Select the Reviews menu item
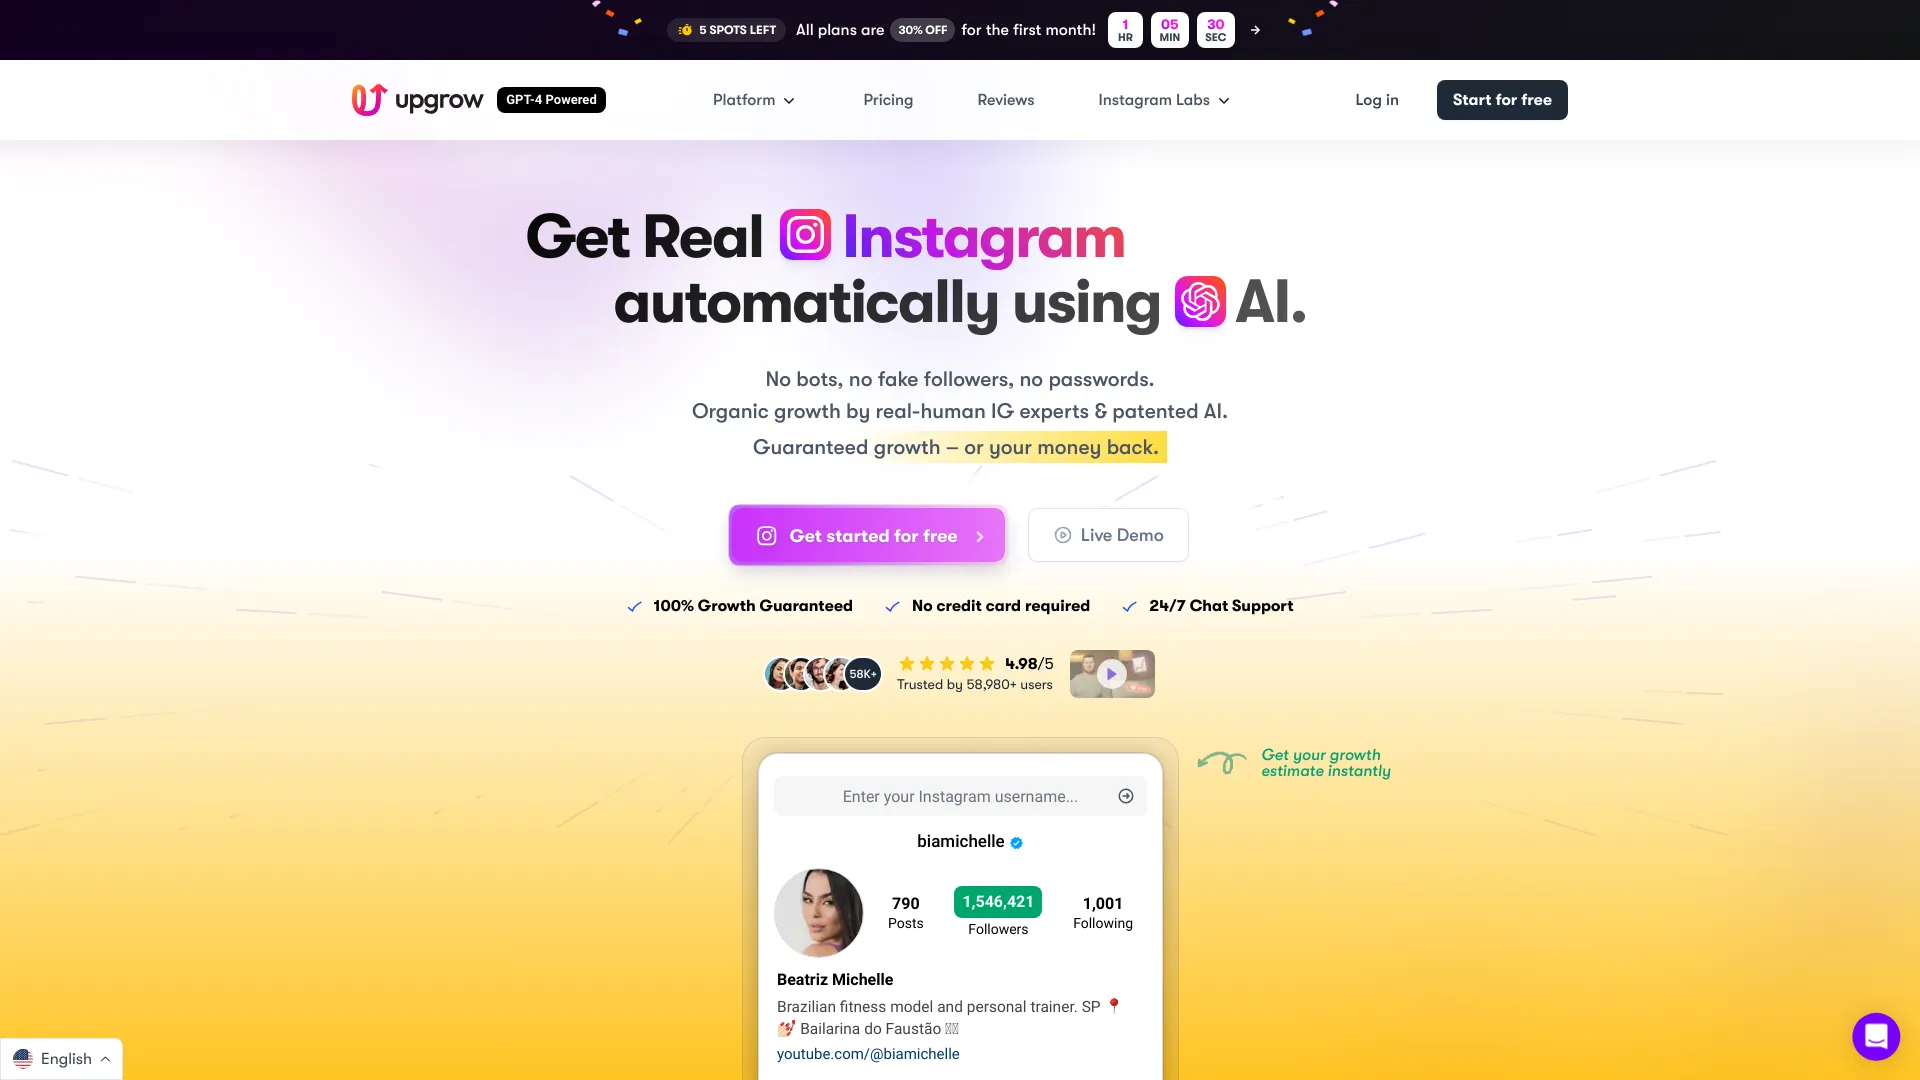This screenshot has width=1920, height=1080. point(1005,99)
